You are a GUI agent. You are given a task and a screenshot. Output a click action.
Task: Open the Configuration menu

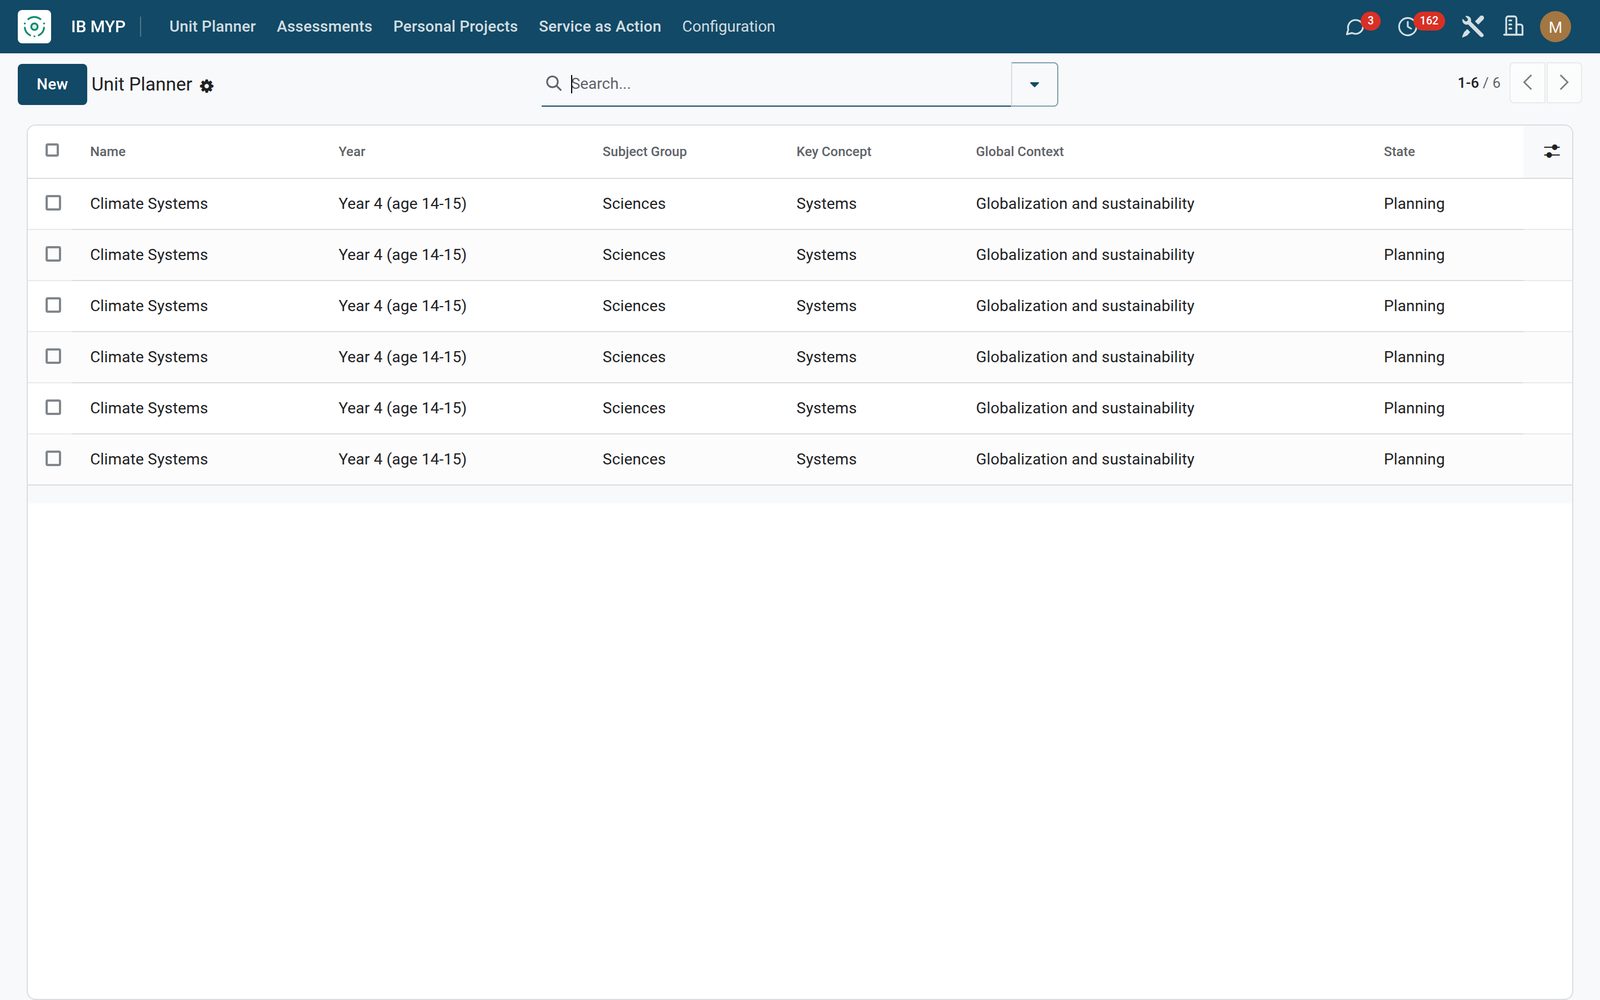pos(728,27)
